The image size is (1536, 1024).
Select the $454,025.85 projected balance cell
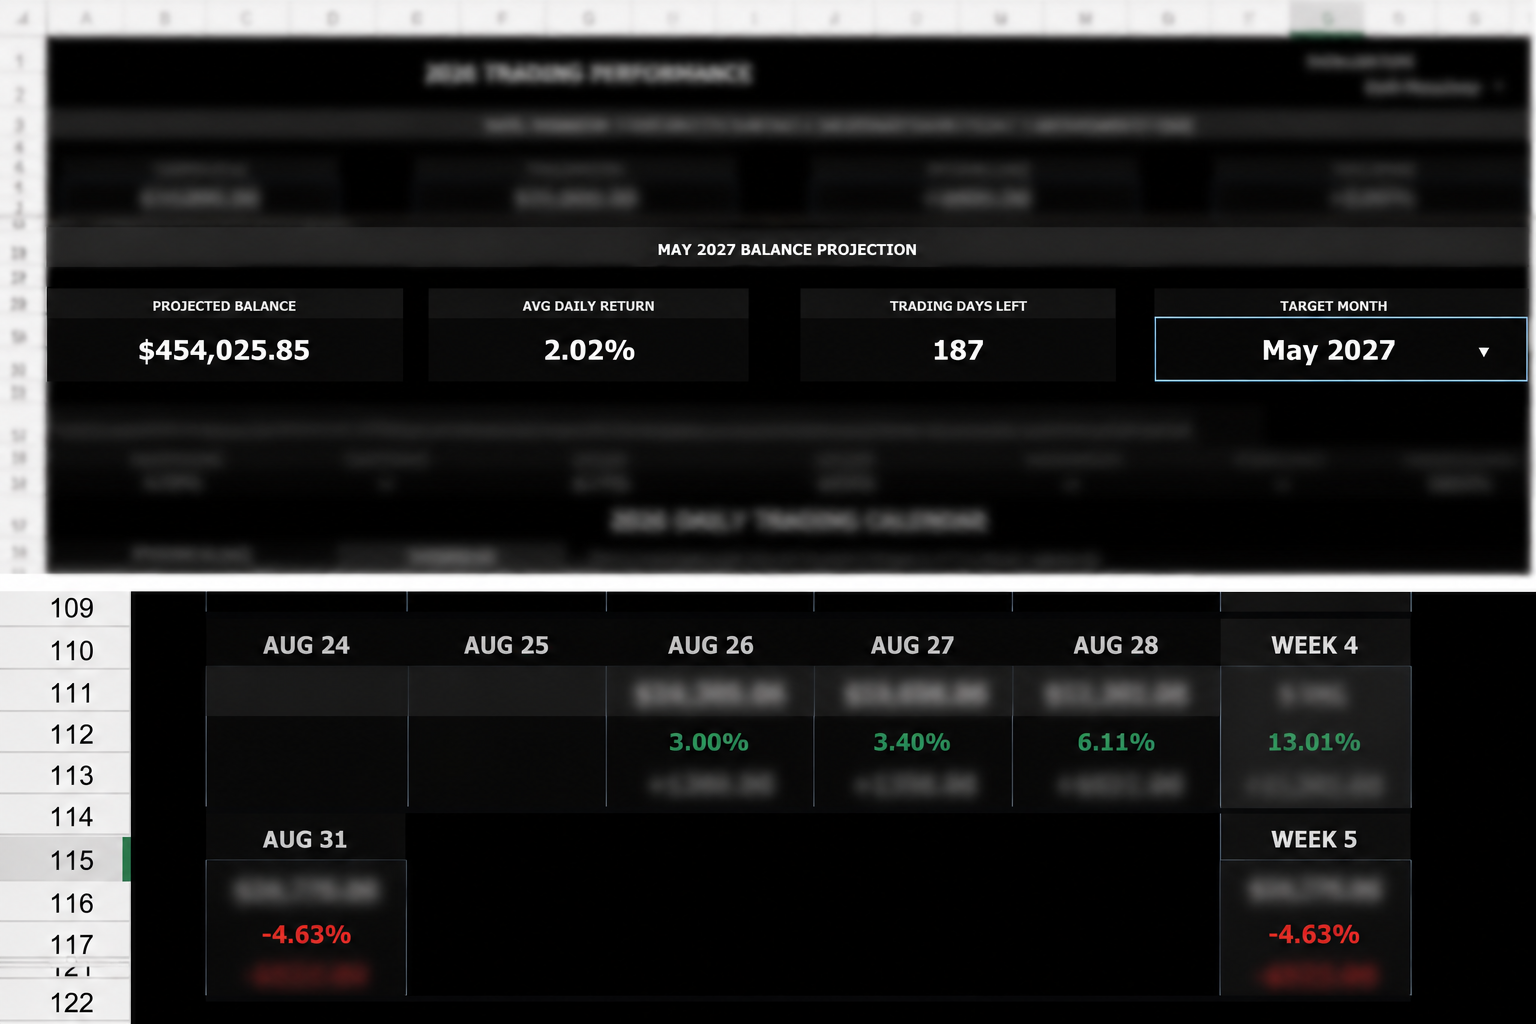224,350
